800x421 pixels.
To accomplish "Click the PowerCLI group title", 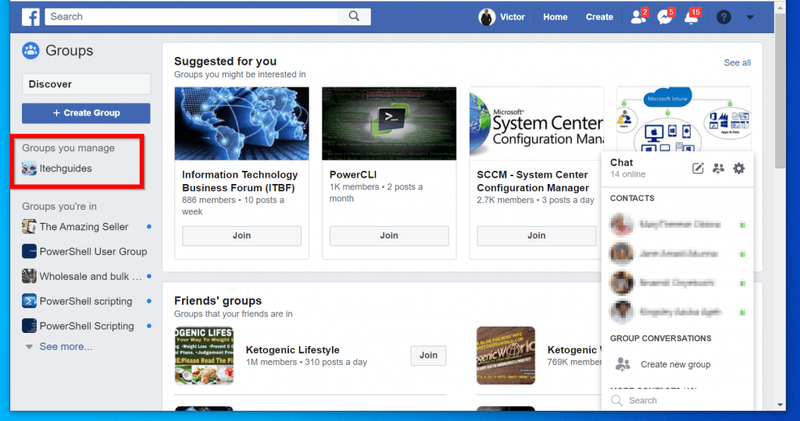I will click(x=353, y=175).
